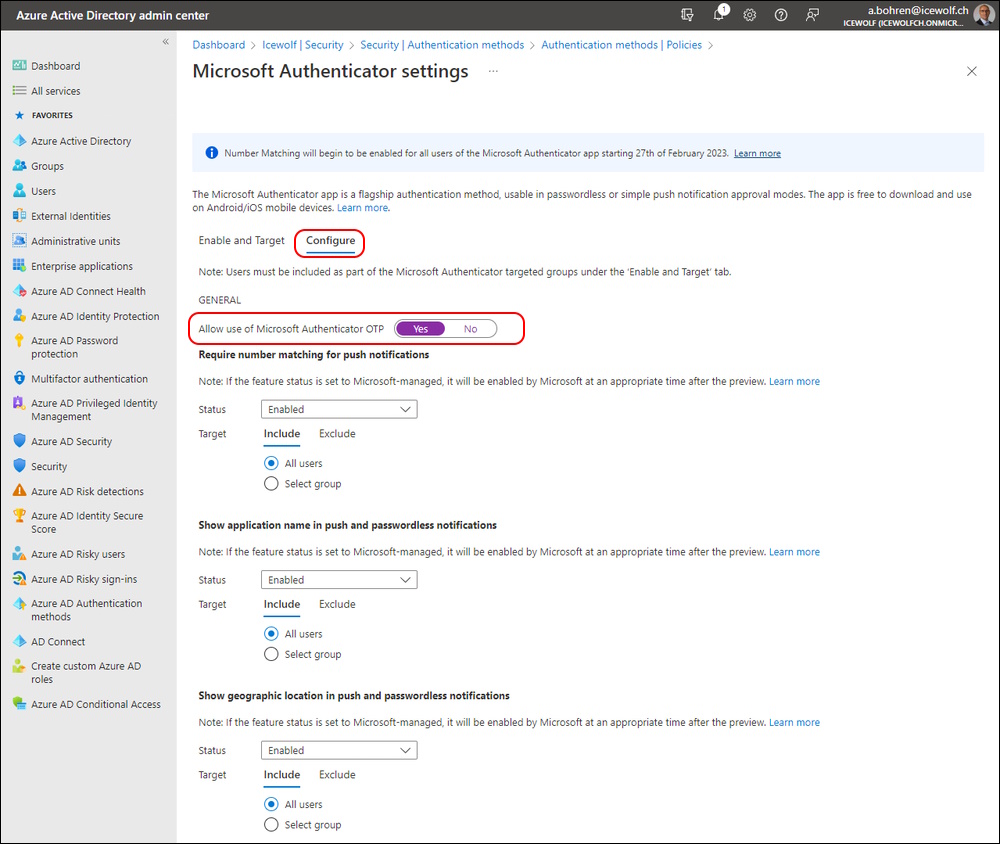Screen dimensions: 1000x844
Task: Open the feedback icon in header
Action: click(812, 15)
